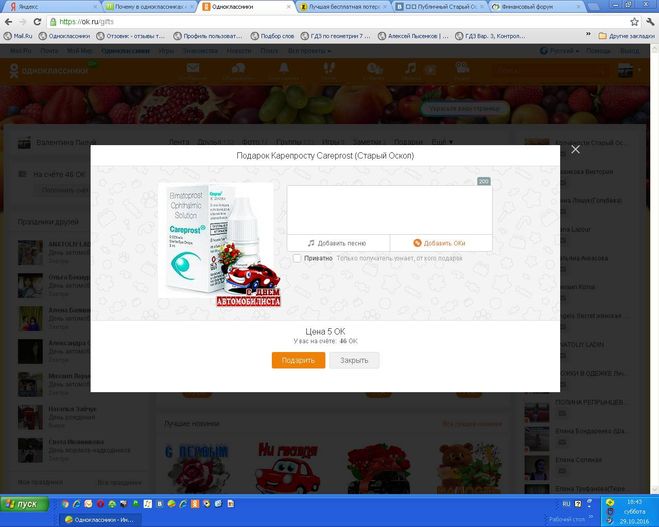This screenshot has height=527, width=659.
Task: Open the ГДЗ по геометрии 7 bookmark
Action: click(335, 36)
